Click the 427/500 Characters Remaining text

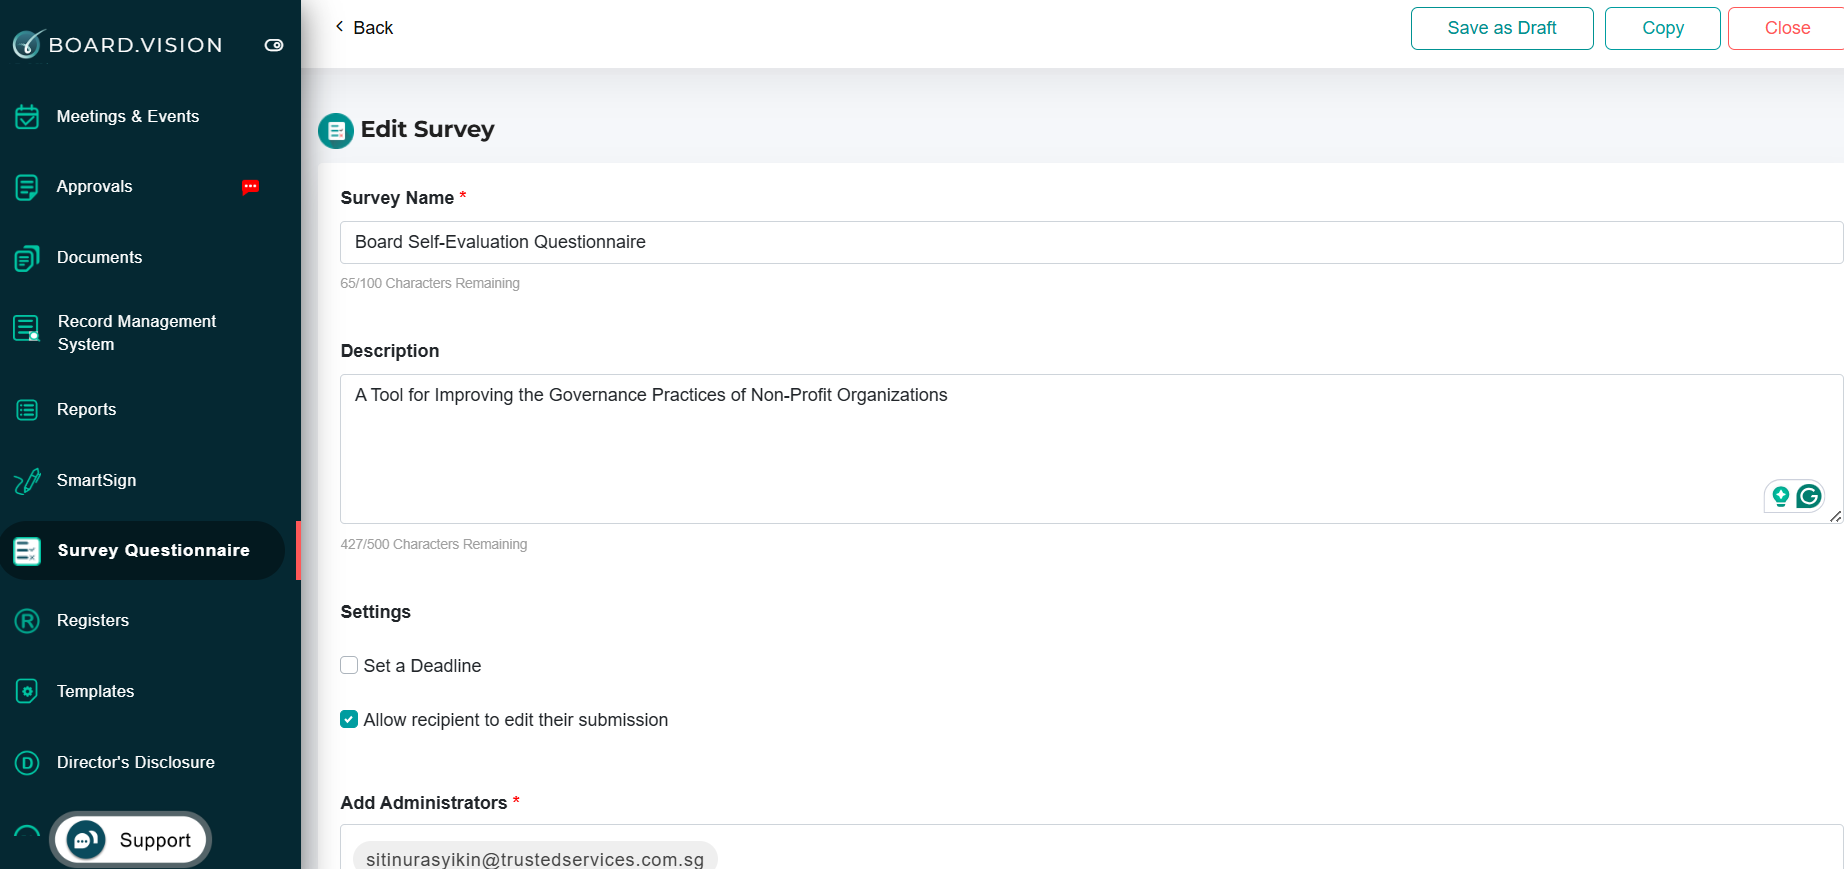[x=434, y=544]
